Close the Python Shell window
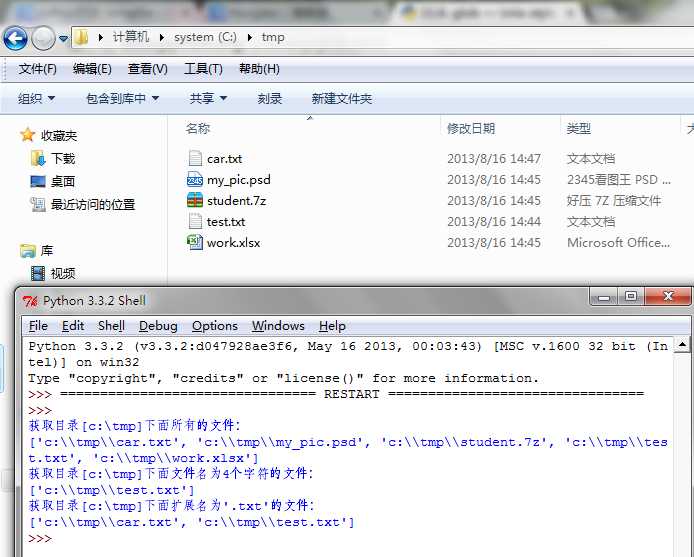 (x=667, y=296)
